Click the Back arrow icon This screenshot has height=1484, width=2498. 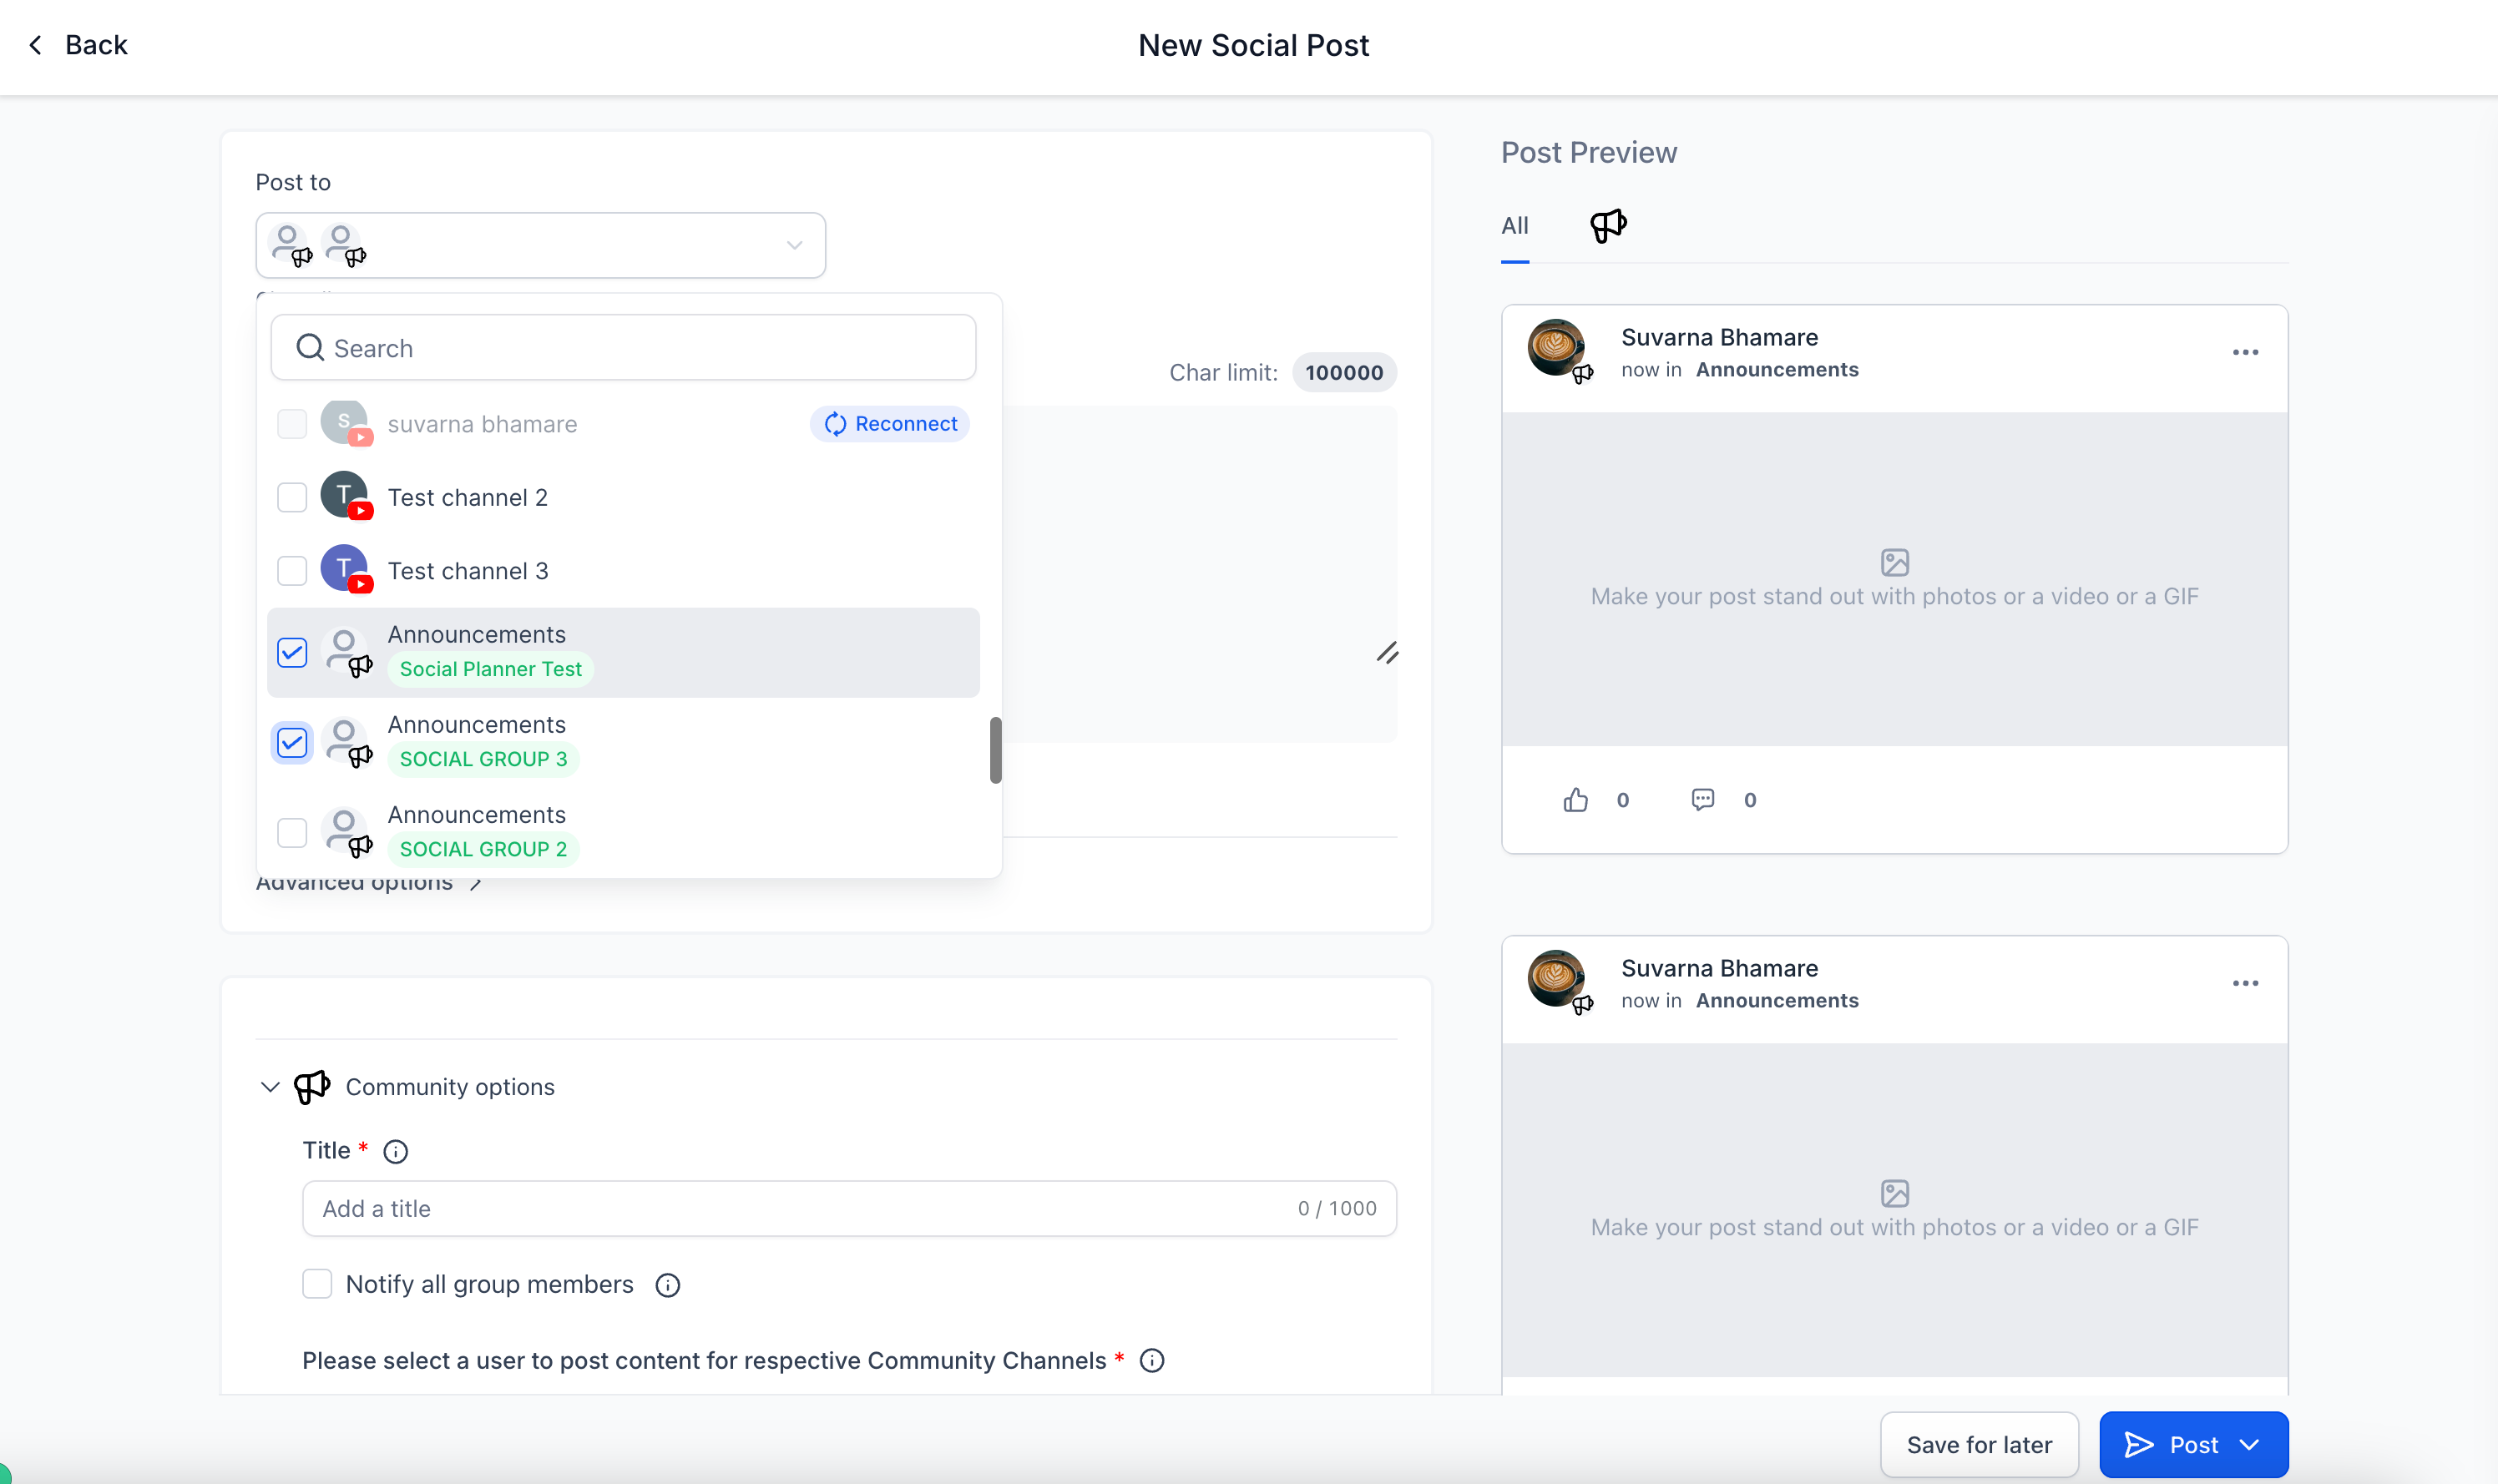coord(36,45)
